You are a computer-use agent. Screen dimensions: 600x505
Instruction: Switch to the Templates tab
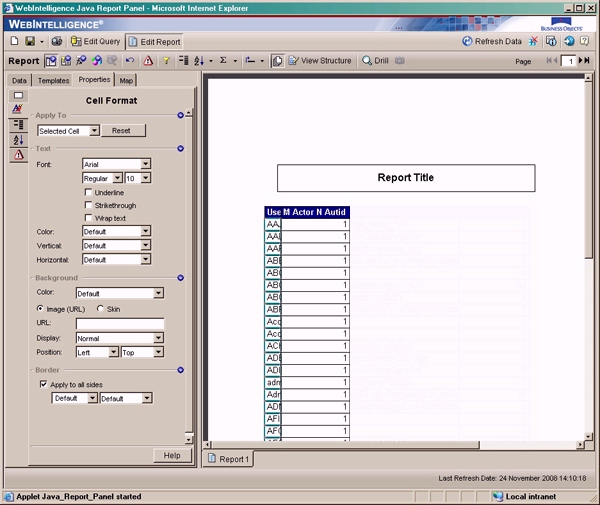click(x=53, y=80)
